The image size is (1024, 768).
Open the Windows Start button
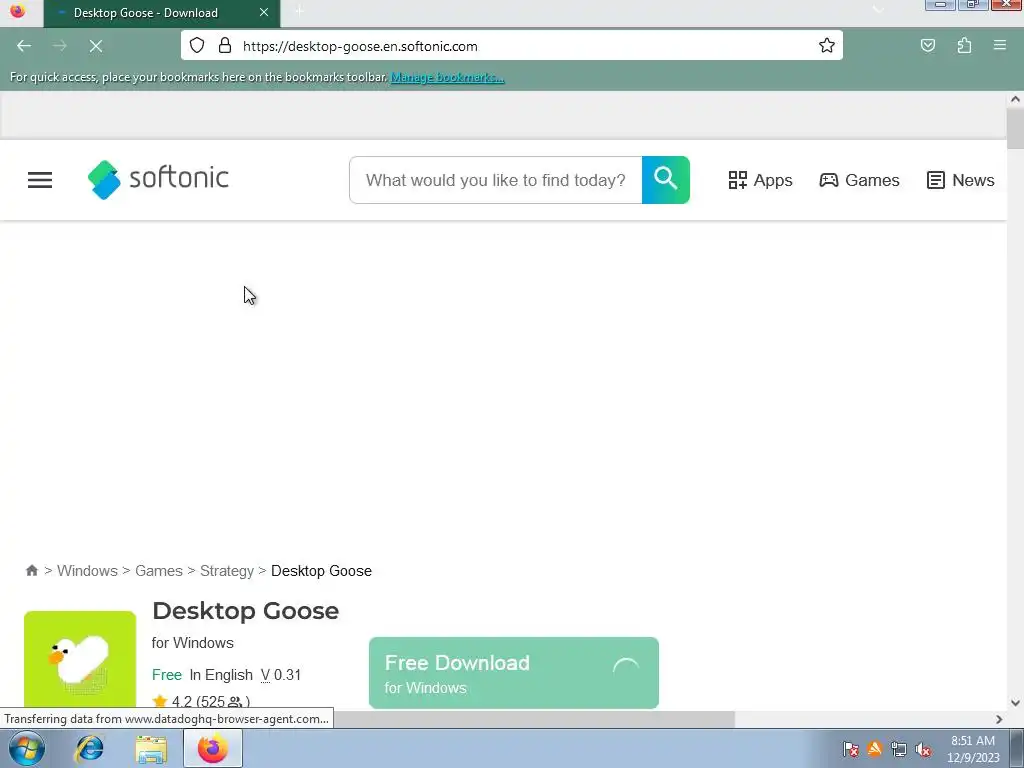27,748
